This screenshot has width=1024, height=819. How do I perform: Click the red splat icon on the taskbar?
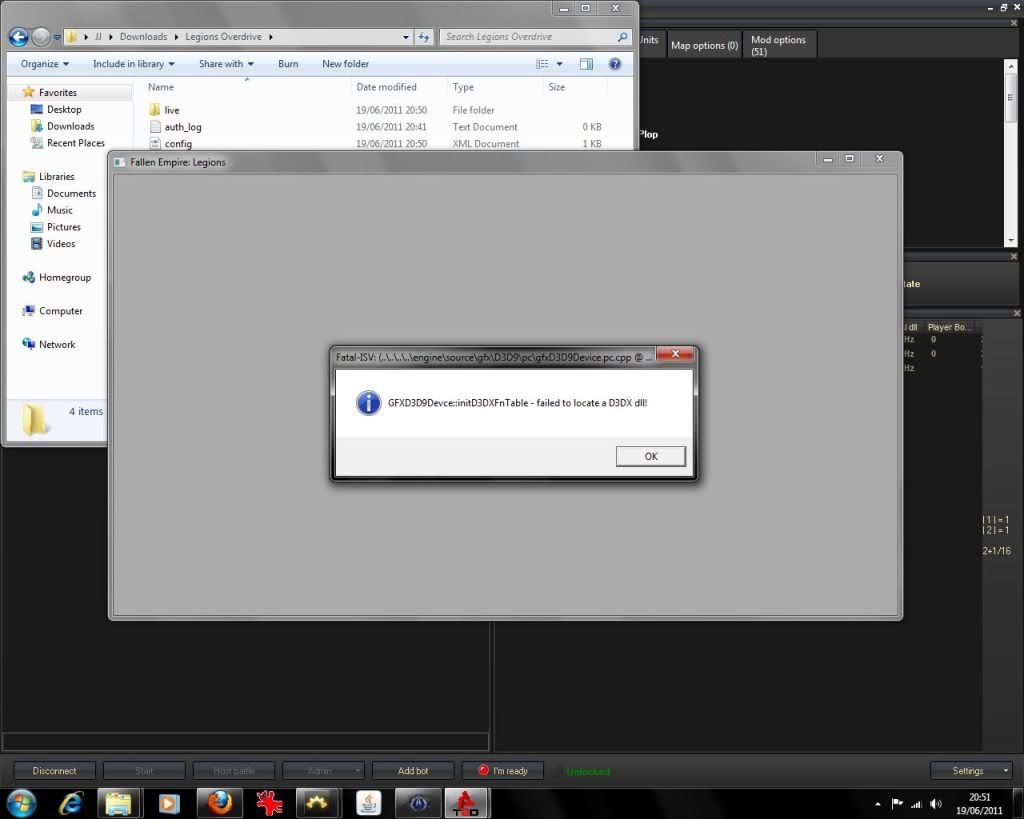click(x=268, y=803)
